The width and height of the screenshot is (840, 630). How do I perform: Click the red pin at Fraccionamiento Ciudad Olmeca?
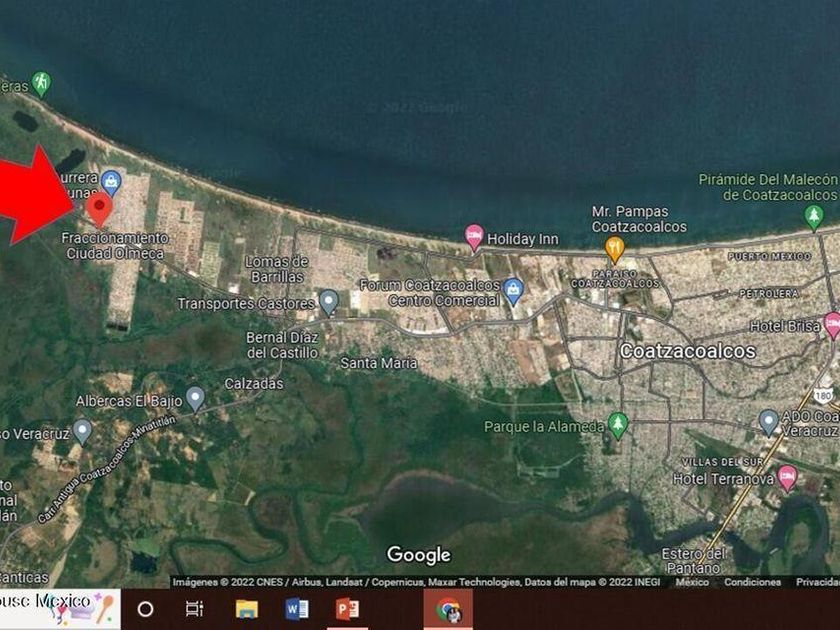[98, 208]
